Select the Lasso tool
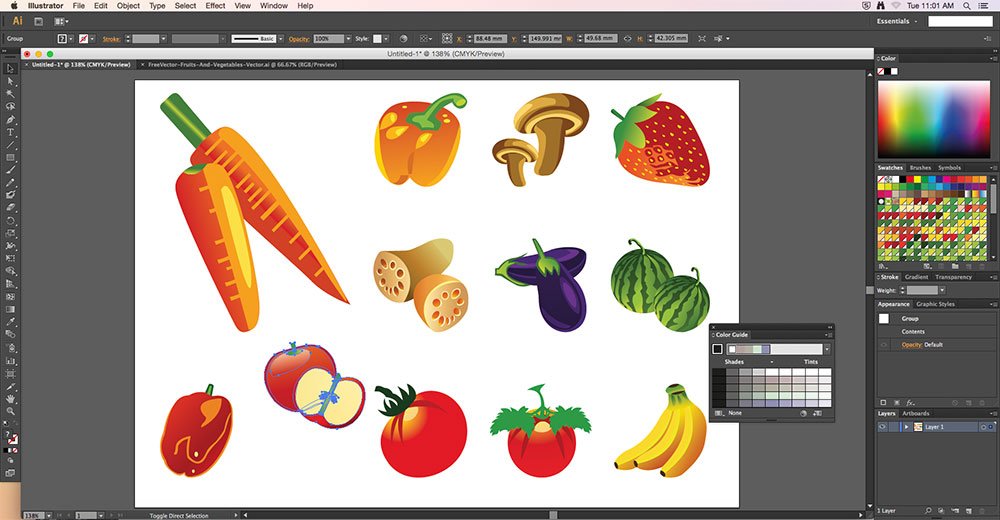Viewport: 1000px width, 520px height. pyautogui.click(x=10, y=107)
